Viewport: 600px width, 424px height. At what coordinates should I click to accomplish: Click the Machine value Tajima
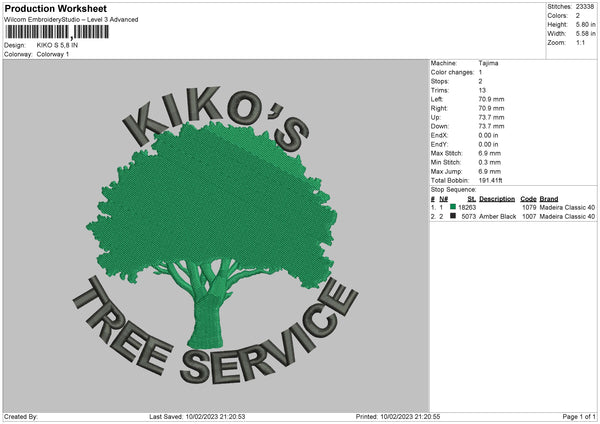pos(489,63)
